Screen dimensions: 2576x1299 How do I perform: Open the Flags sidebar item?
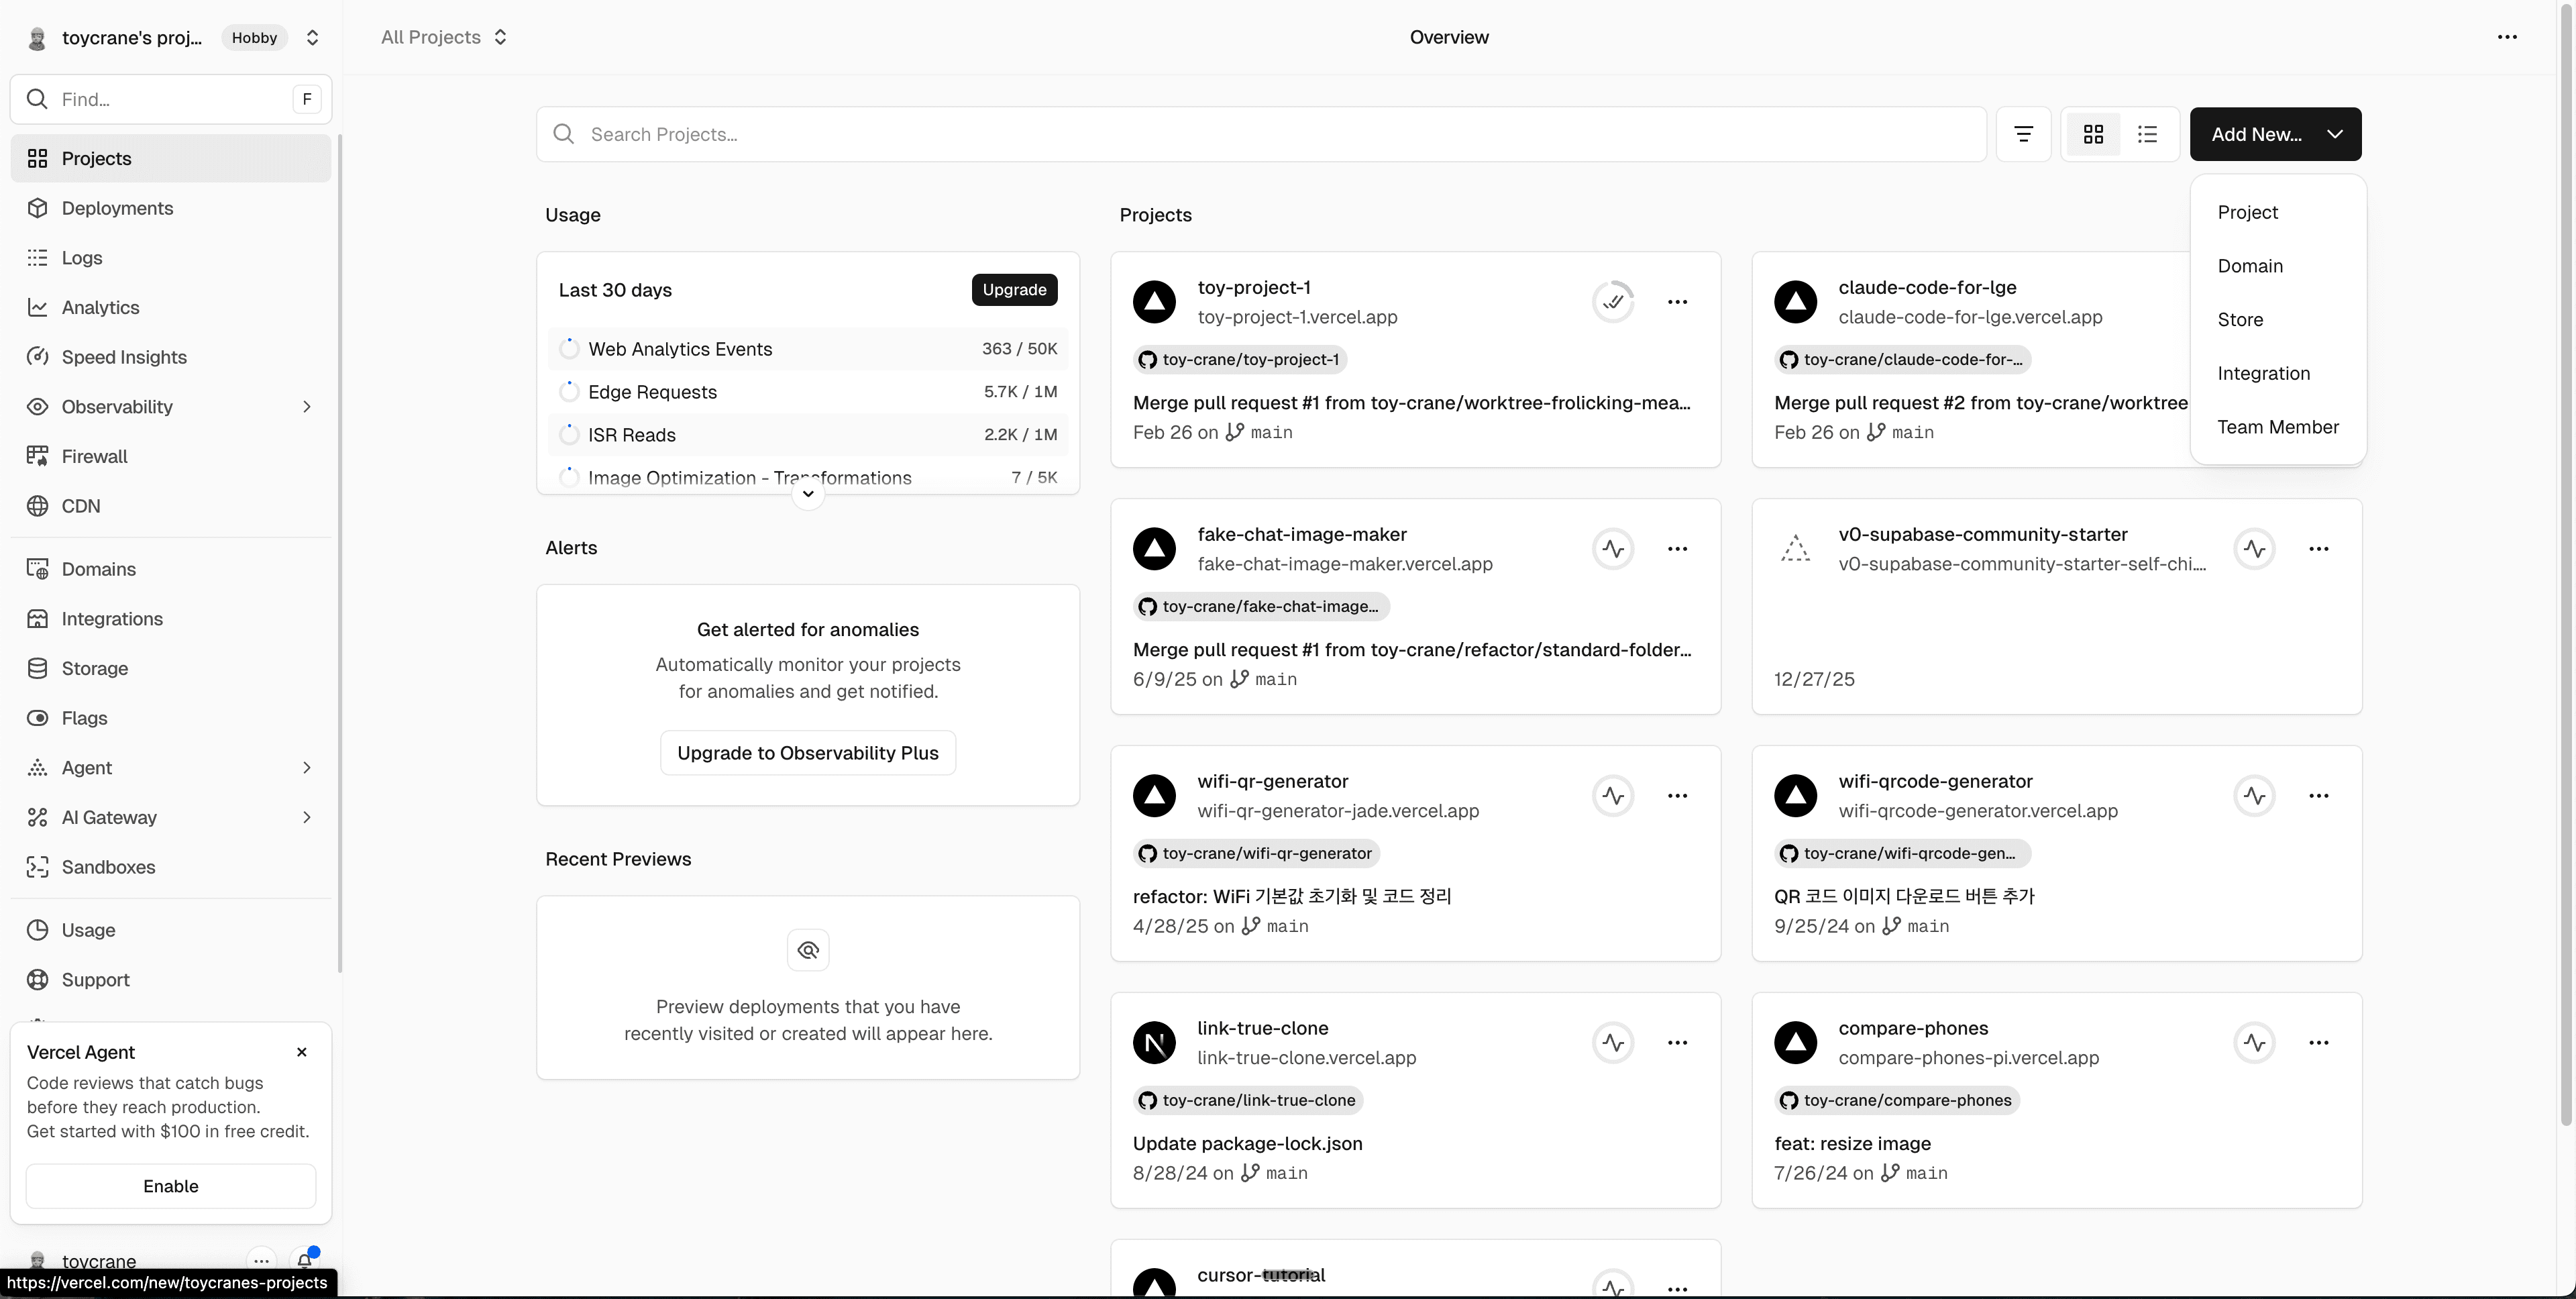coord(84,718)
